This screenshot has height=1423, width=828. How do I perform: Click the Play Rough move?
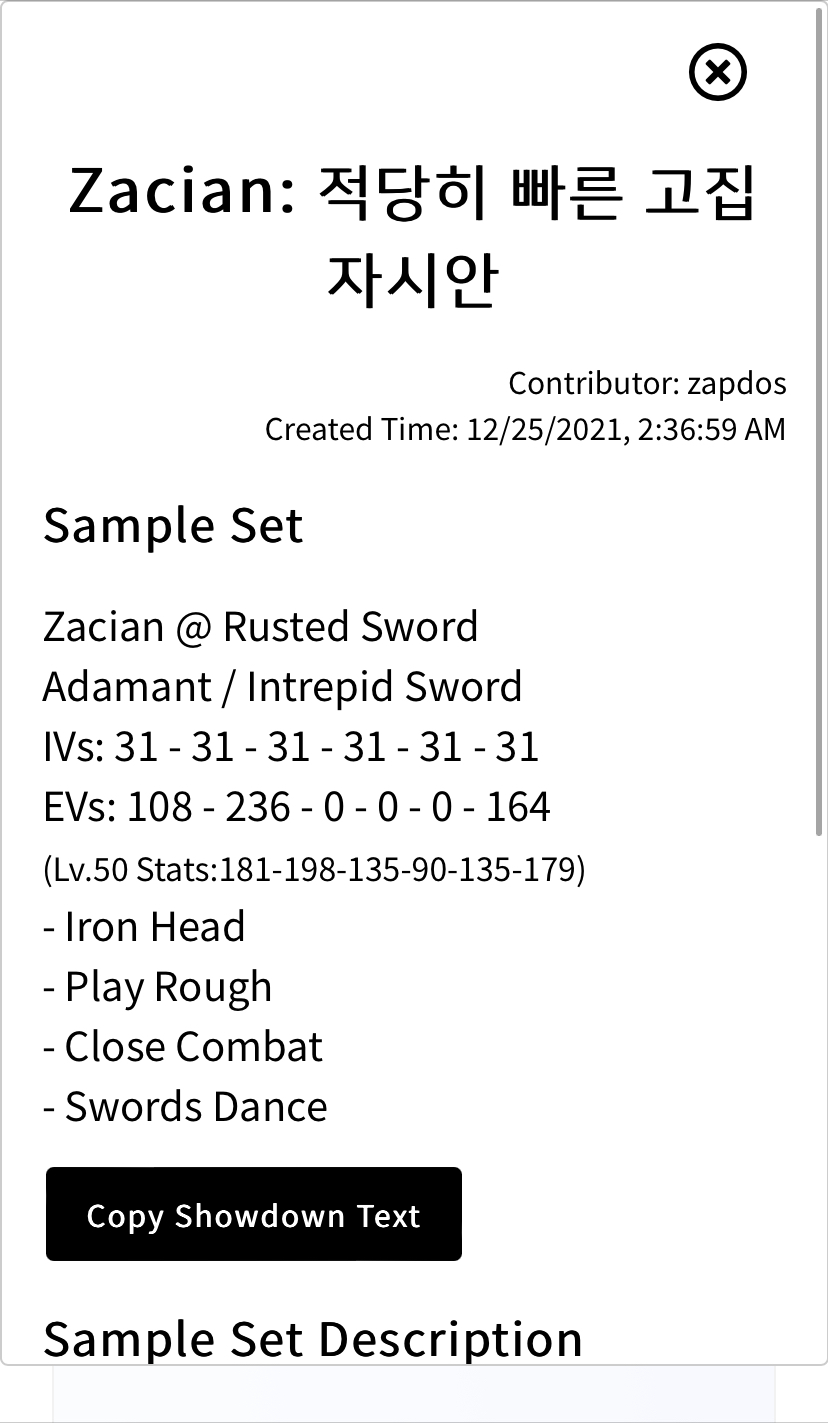pyautogui.click(x=158, y=987)
